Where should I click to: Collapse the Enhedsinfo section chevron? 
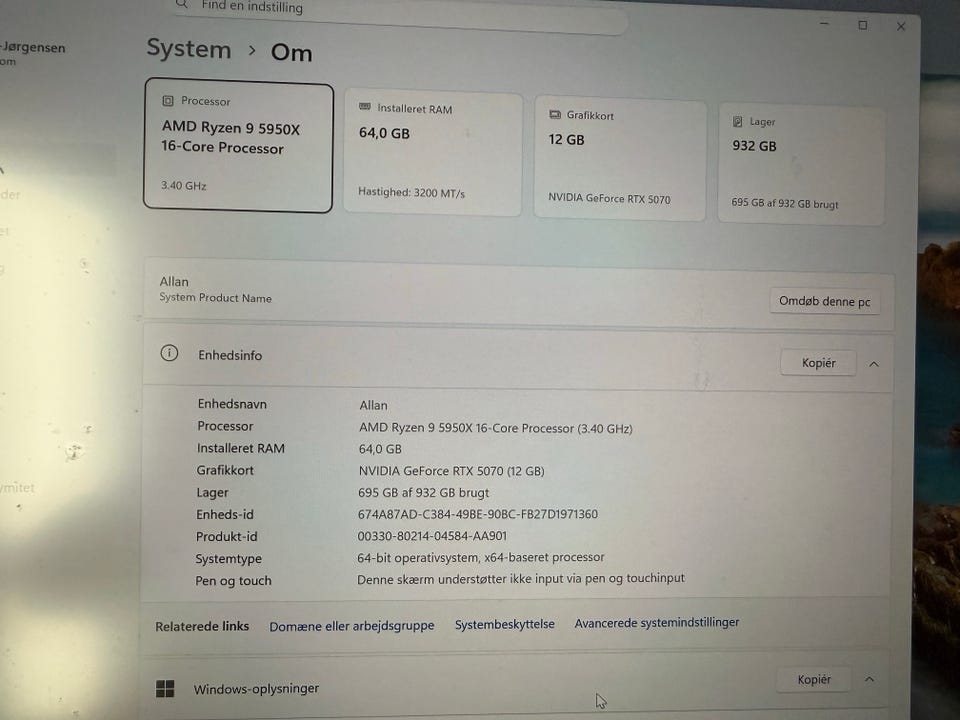click(874, 364)
